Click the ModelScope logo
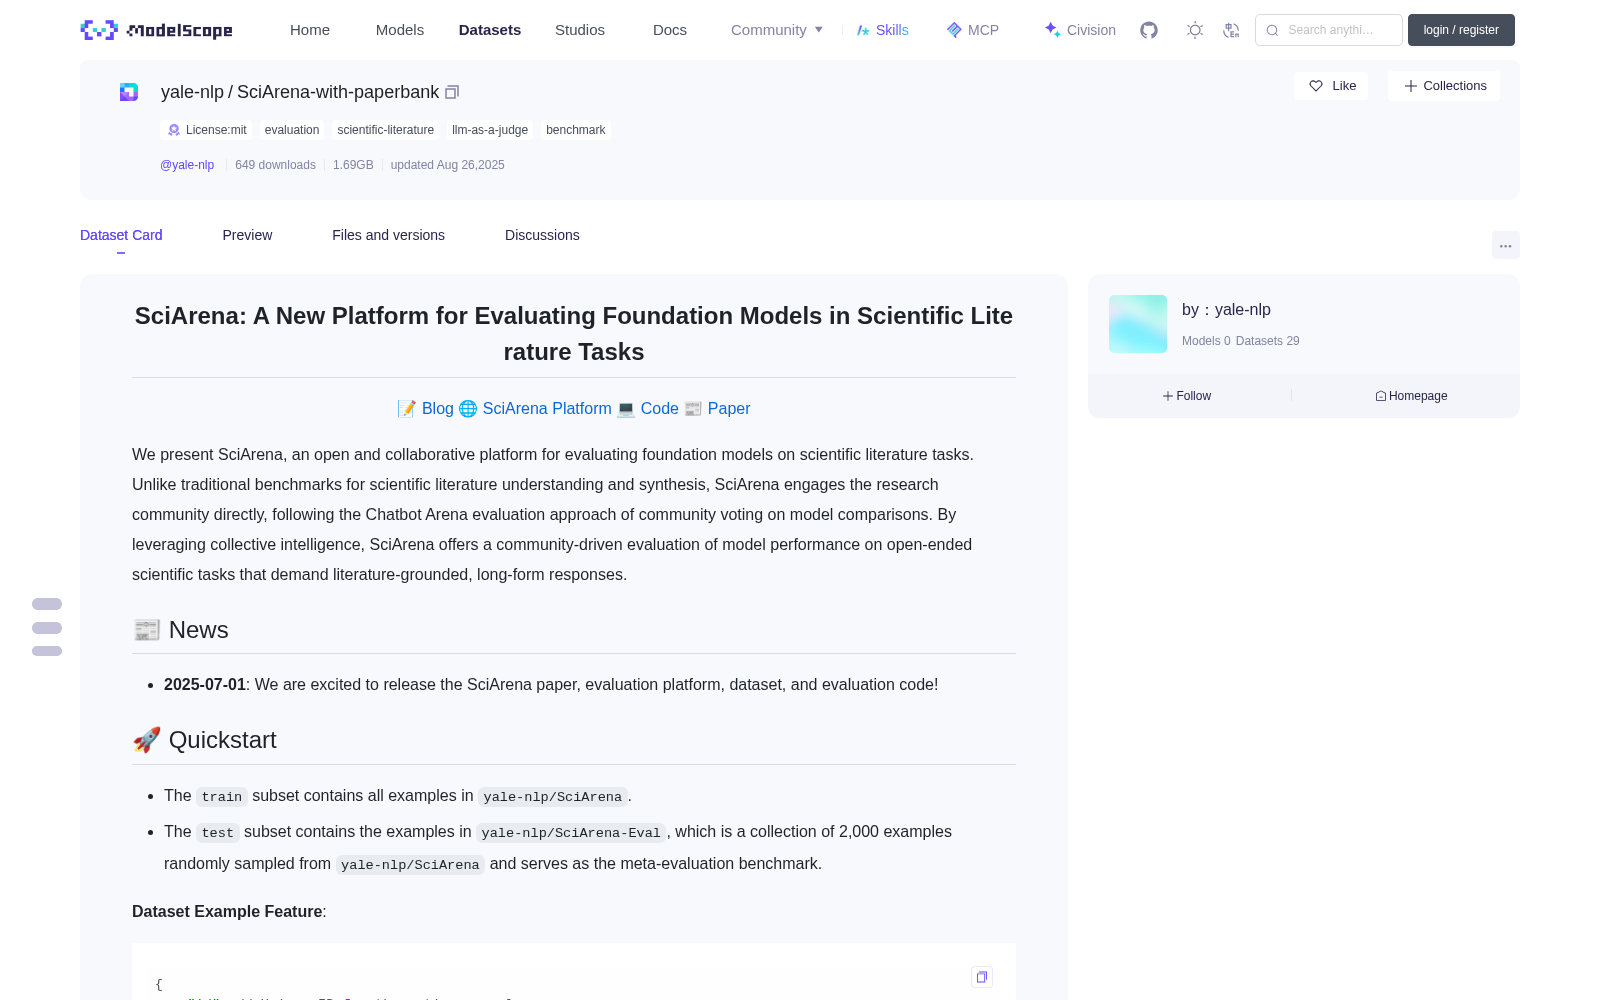 [x=157, y=30]
